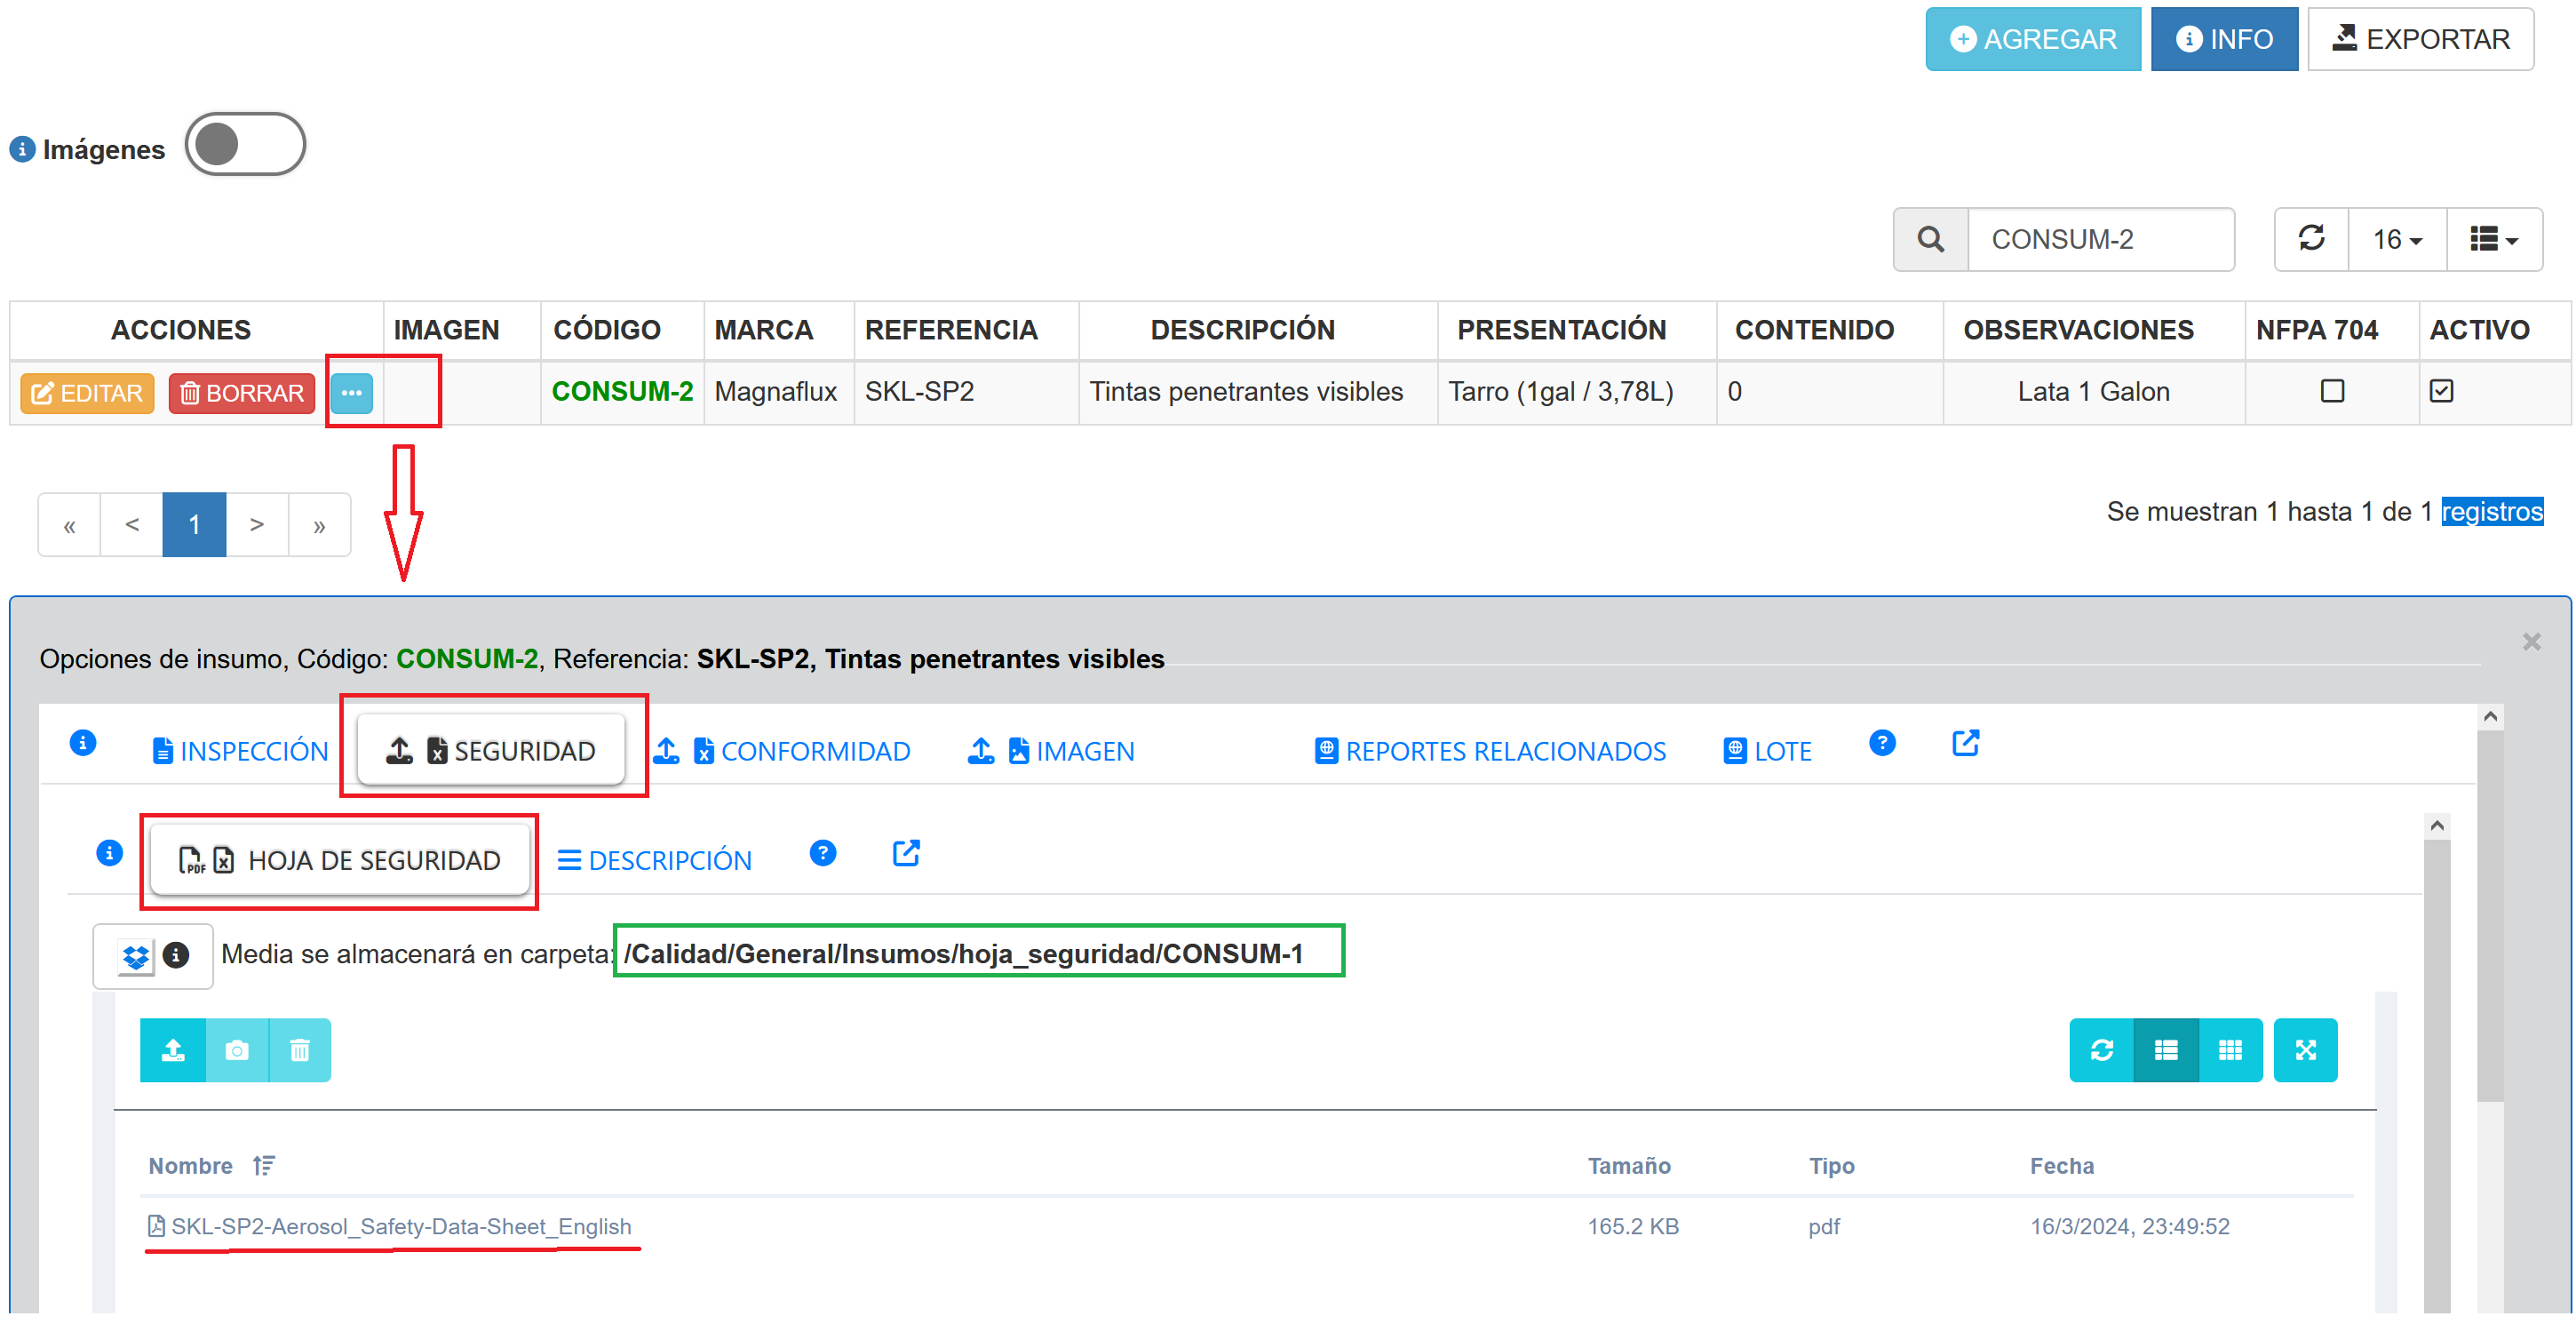Image resolution: width=2576 pixels, height=1324 pixels.
Task: Switch media view to grid thumbnails
Action: [2230, 1050]
